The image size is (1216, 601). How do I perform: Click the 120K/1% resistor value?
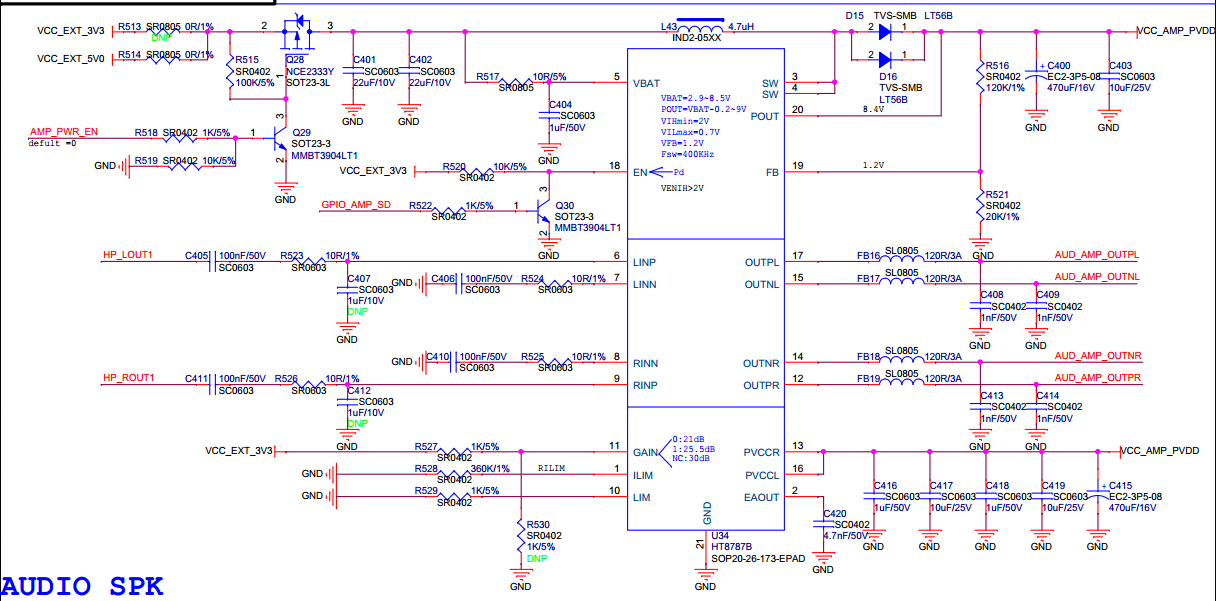(x=1004, y=87)
